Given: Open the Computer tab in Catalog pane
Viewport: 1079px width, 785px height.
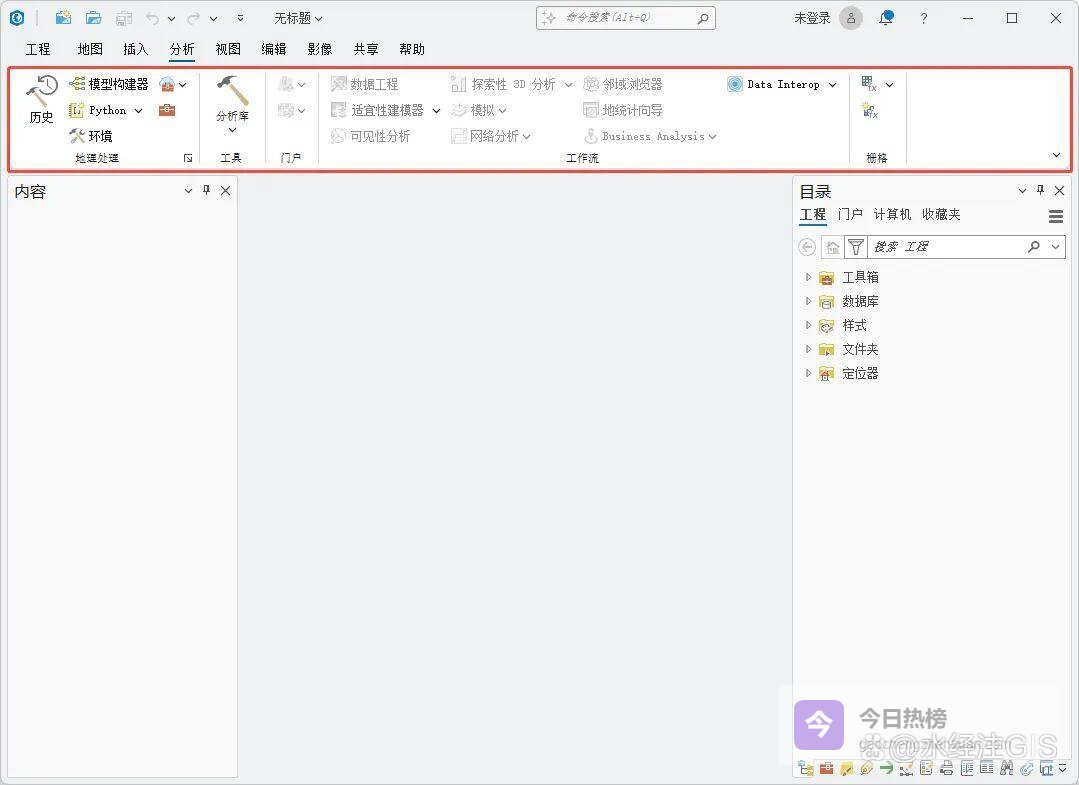Looking at the screenshot, I should (892, 214).
